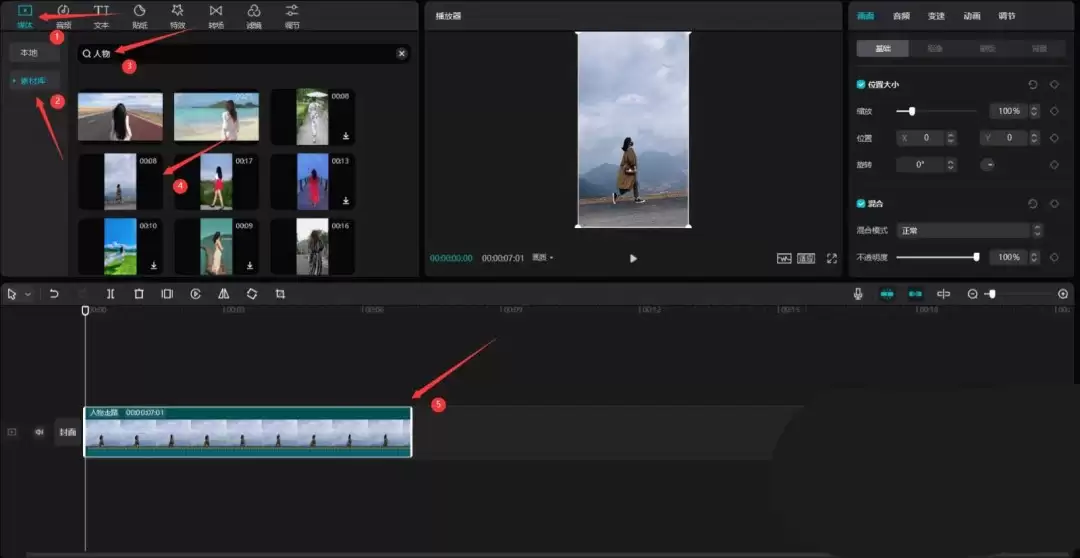Click the crop tool in timeline toolbar

click(x=280, y=294)
